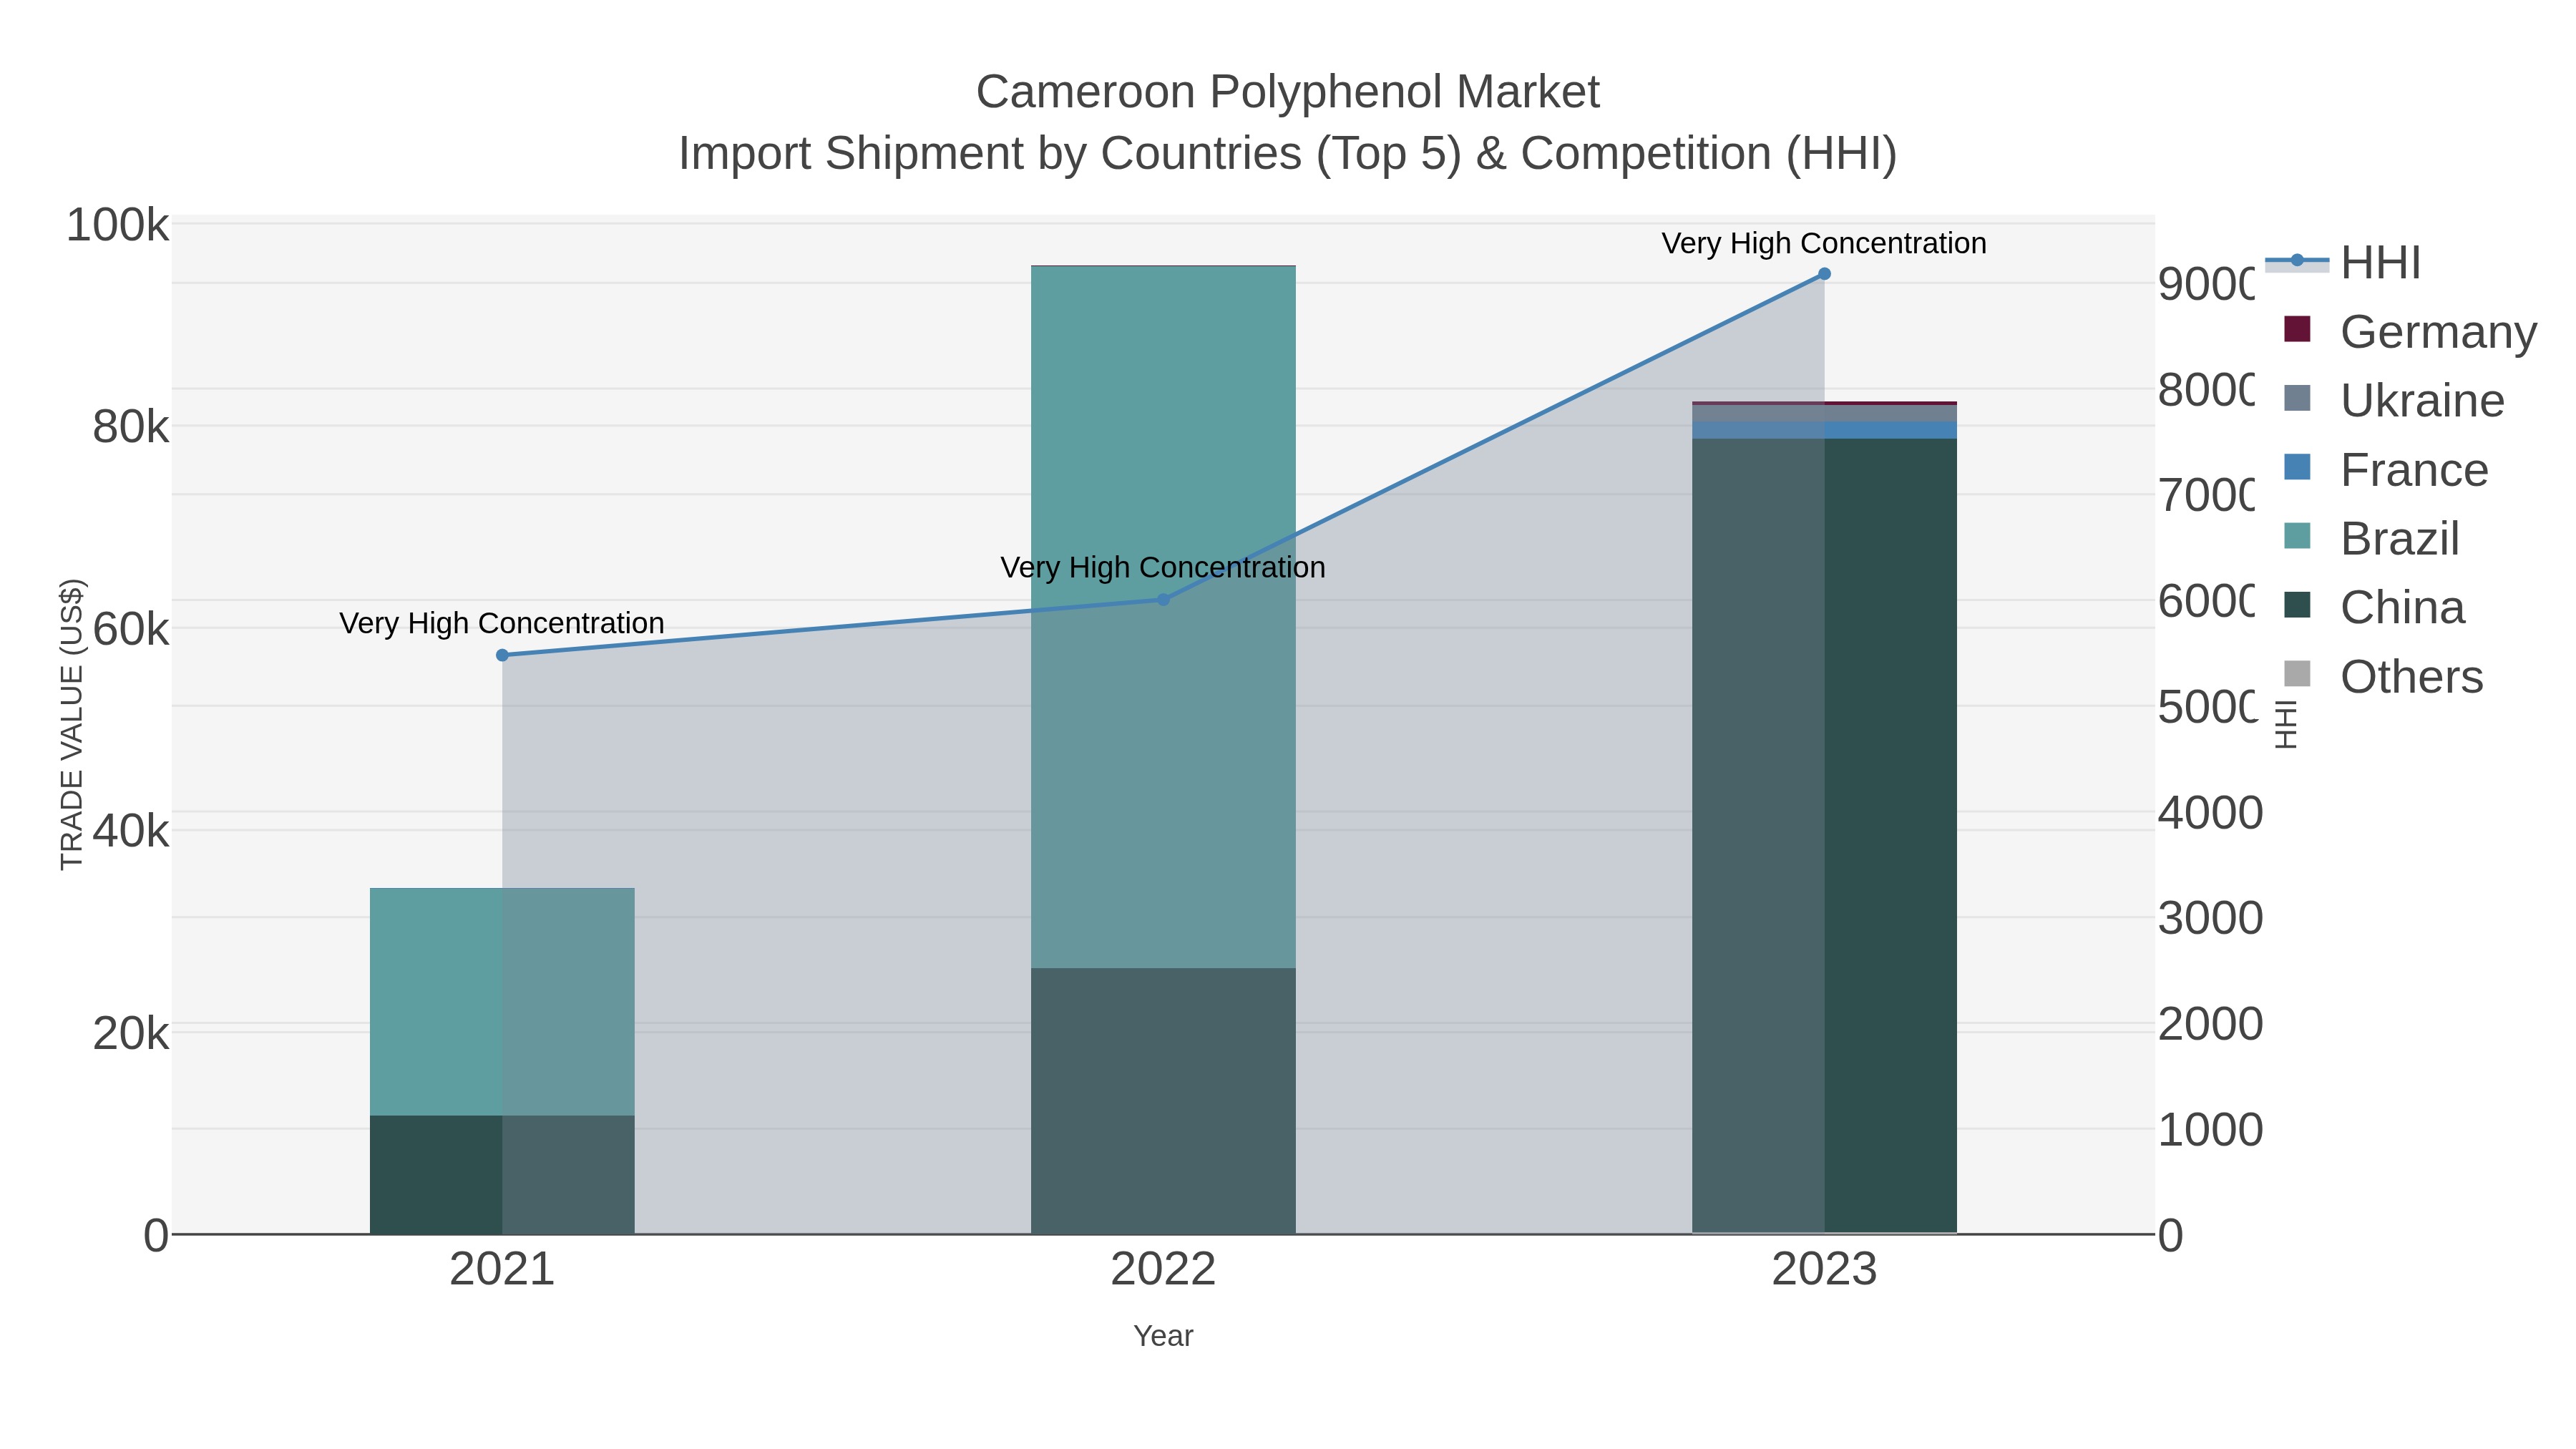
Task: Select the 2023 HHI data point
Action: point(1824,273)
